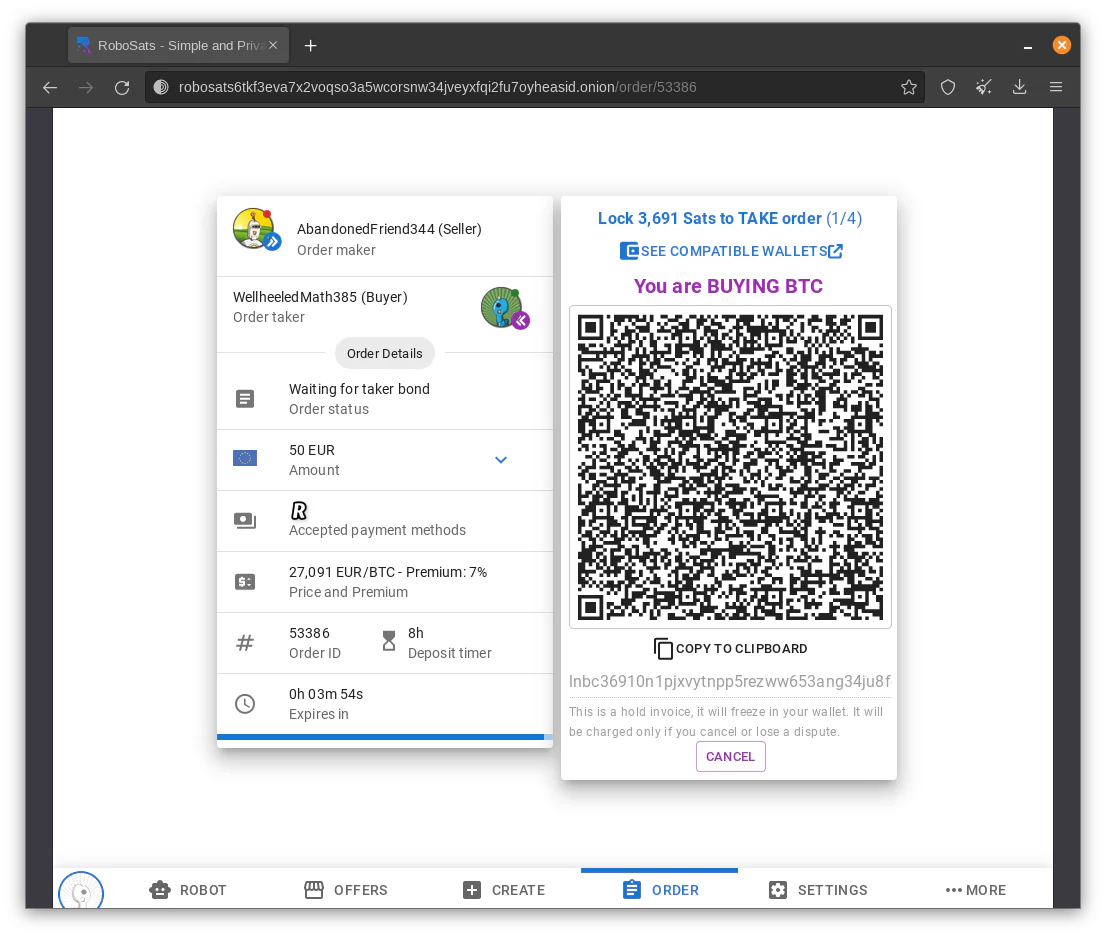Click 'You are BUYING BTC' text
Screen dimensions: 1106x937
click(729, 286)
